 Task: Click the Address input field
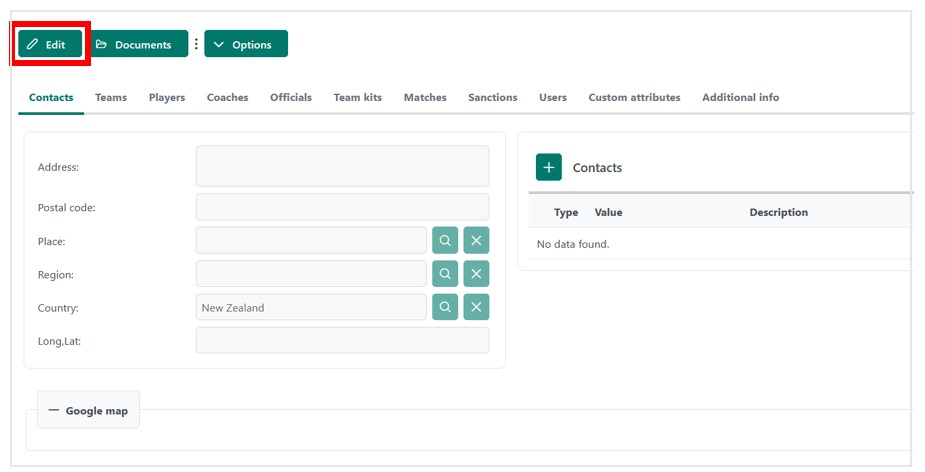[x=342, y=166]
